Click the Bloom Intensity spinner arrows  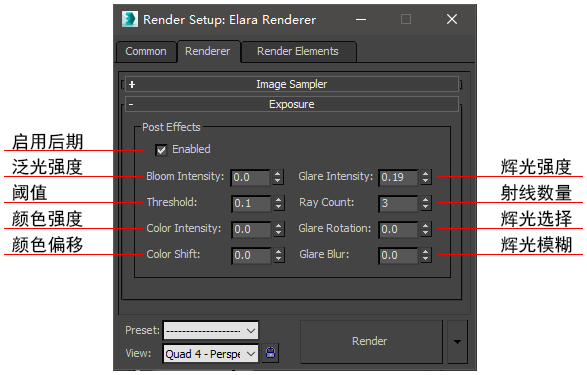277,177
